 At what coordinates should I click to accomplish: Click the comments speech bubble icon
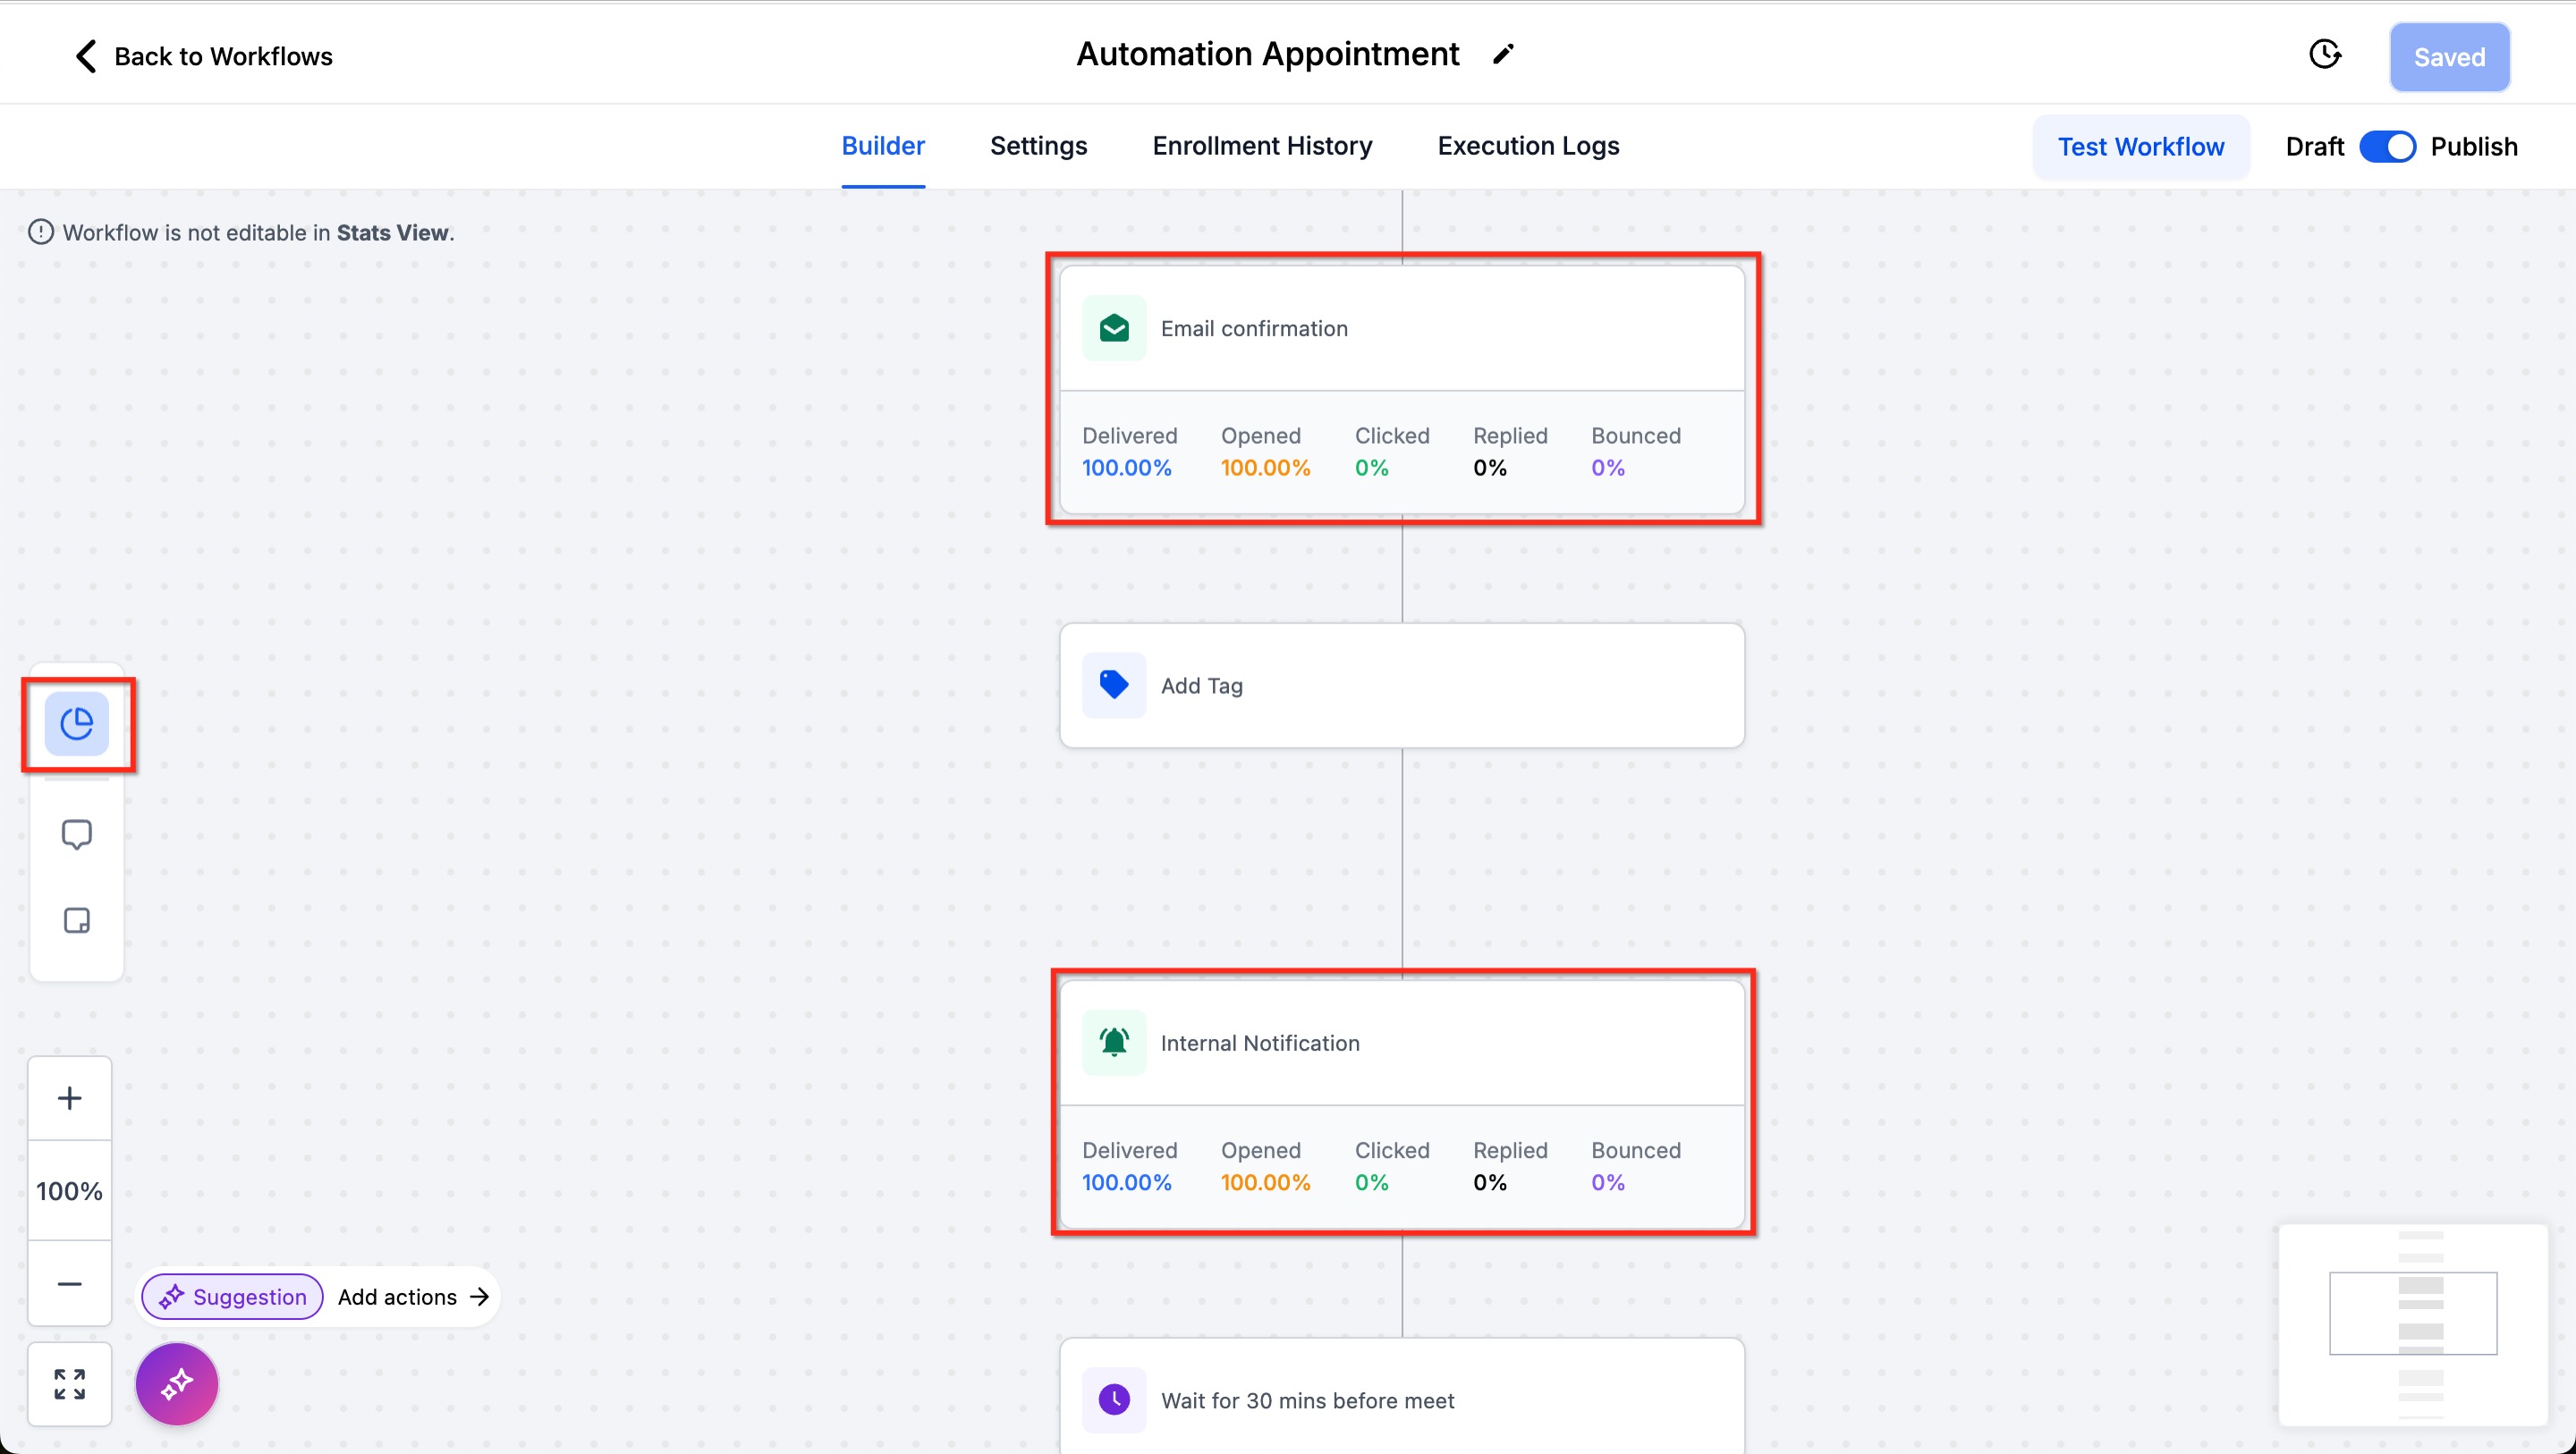tap(77, 834)
